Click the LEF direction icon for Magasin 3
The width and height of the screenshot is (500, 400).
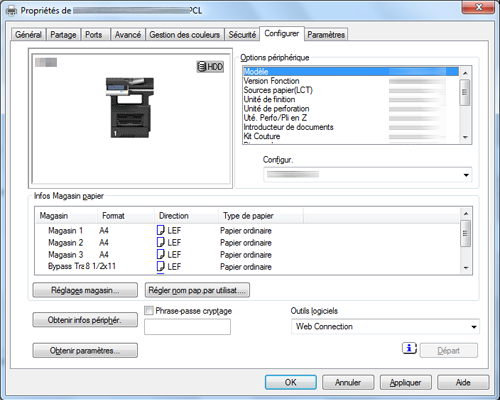pyautogui.click(x=161, y=254)
